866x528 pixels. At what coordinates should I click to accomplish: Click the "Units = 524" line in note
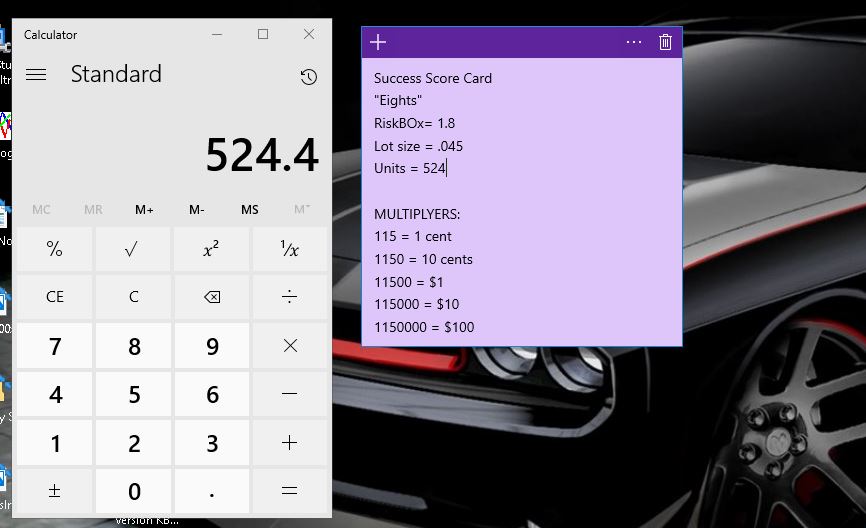click(410, 169)
